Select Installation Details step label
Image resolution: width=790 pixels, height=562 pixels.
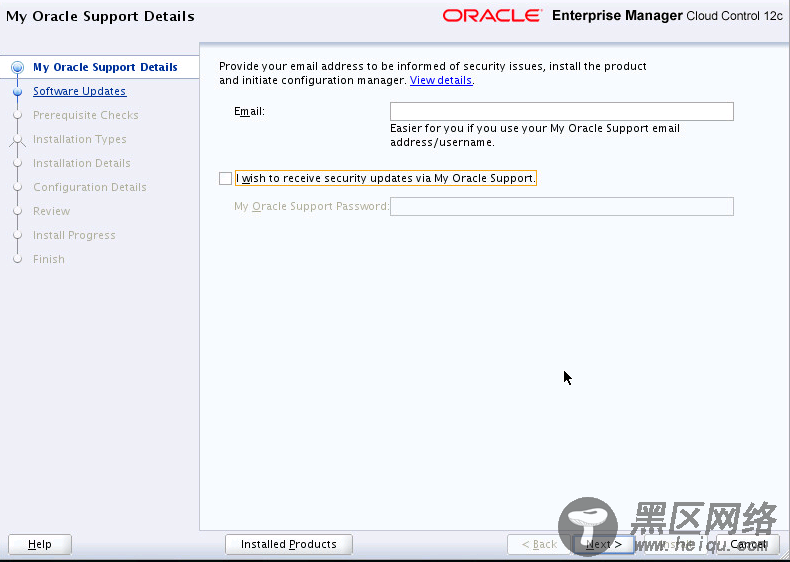pos(82,163)
